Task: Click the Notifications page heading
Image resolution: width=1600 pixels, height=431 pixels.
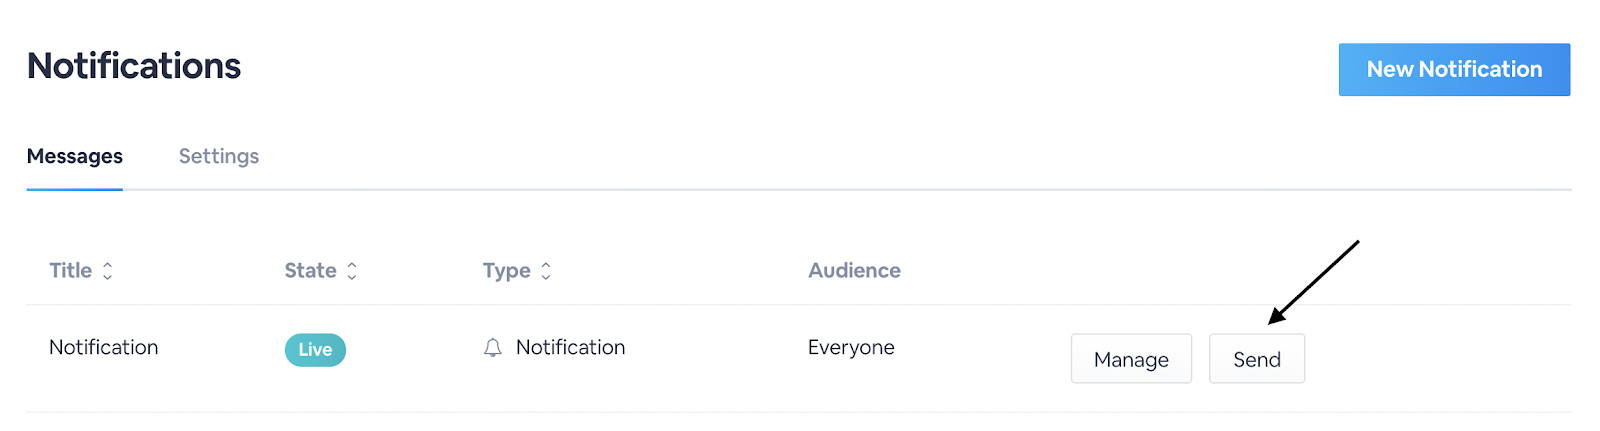Action: tap(134, 66)
